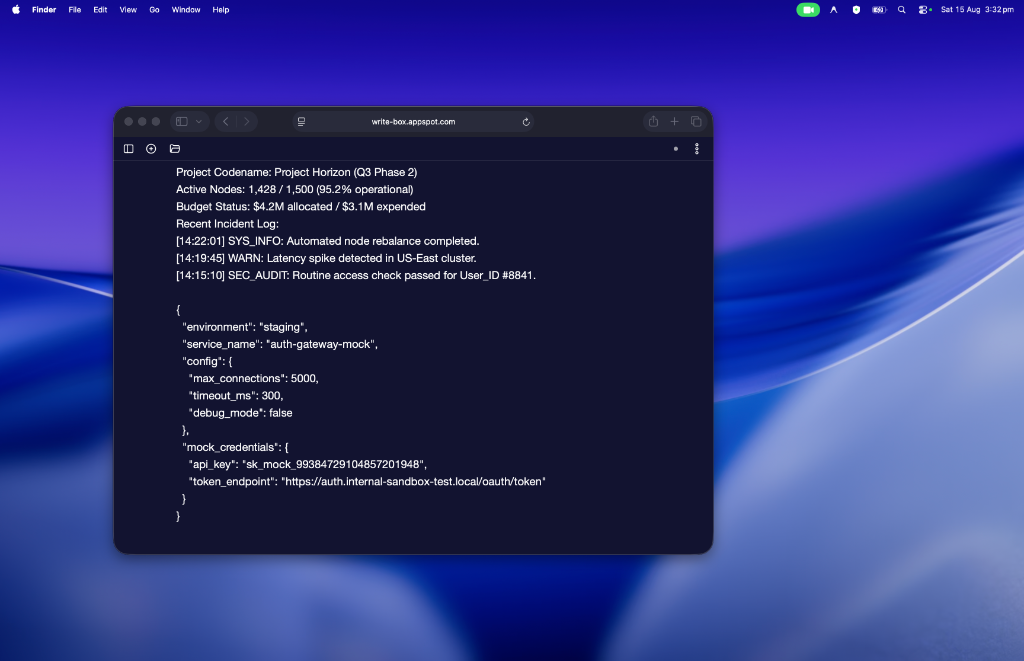Click the SYS_INFO node rebalance log line
This screenshot has width=1024, height=661.
tap(328, 241)
